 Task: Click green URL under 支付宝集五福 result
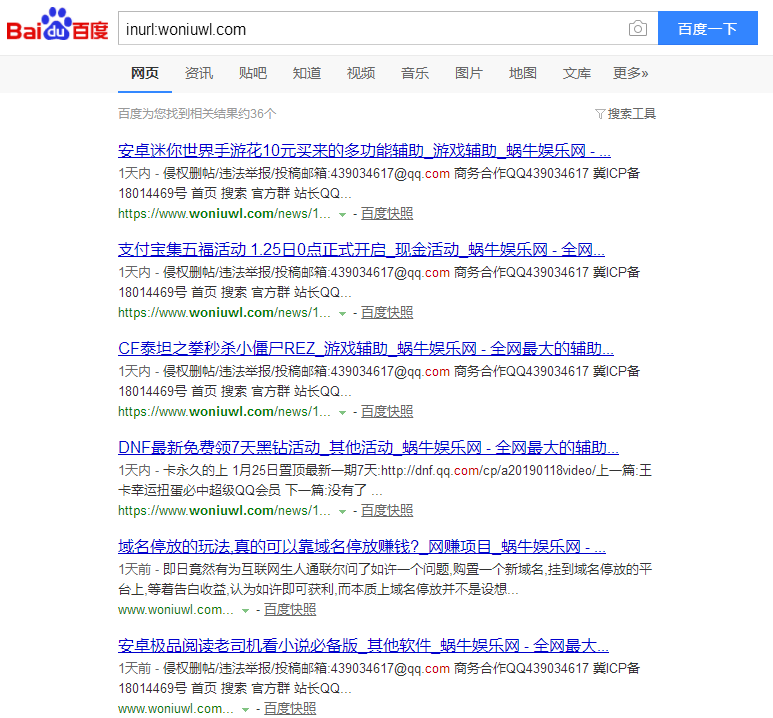pos(224,313)
